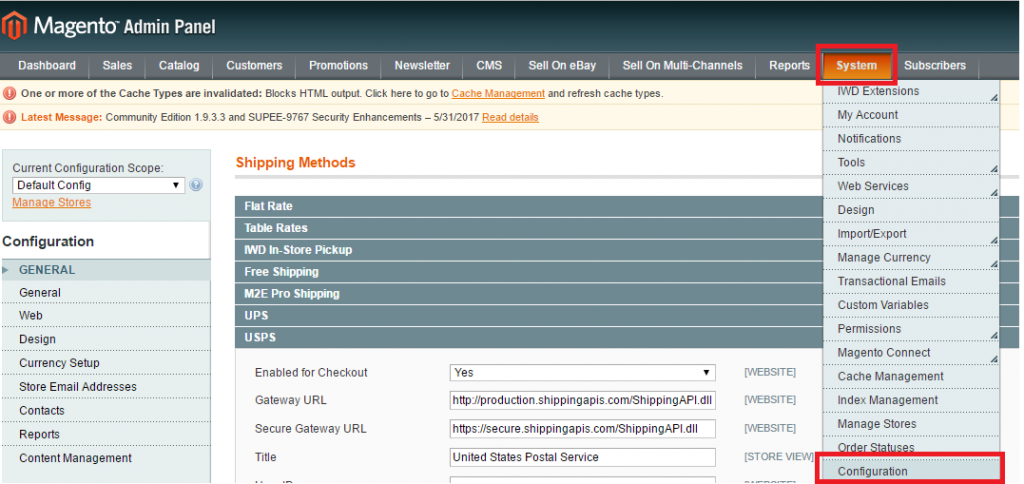
Task: Click the Manage Stores link
Action: (x=51, y=202)
